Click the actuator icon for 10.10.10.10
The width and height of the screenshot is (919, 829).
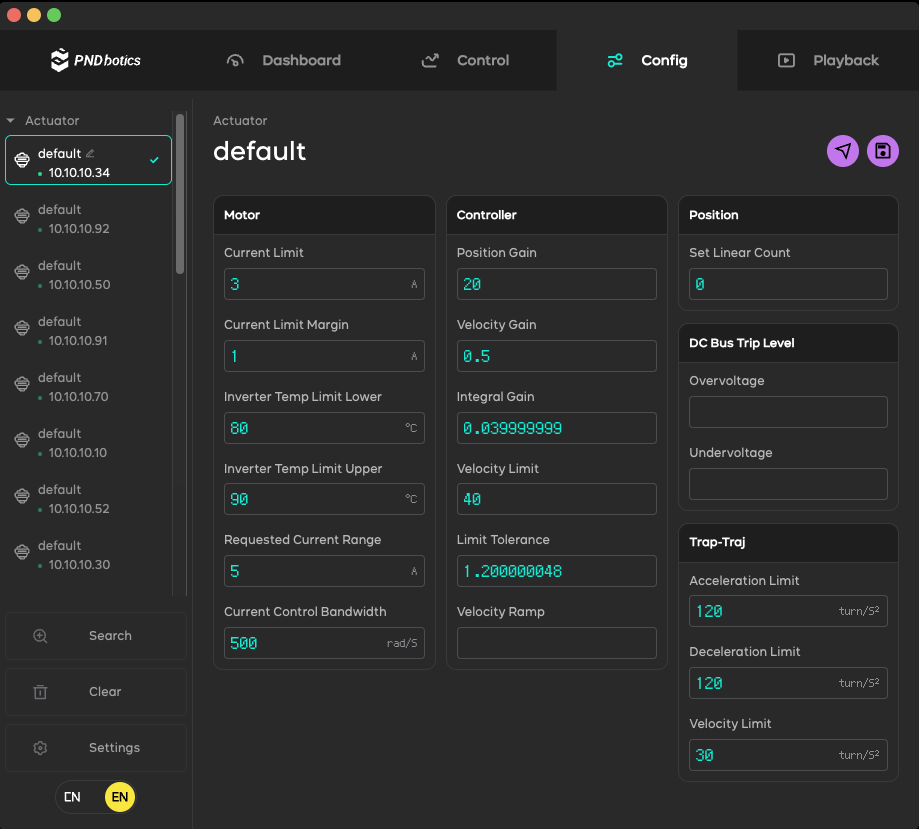coord(22,440)
